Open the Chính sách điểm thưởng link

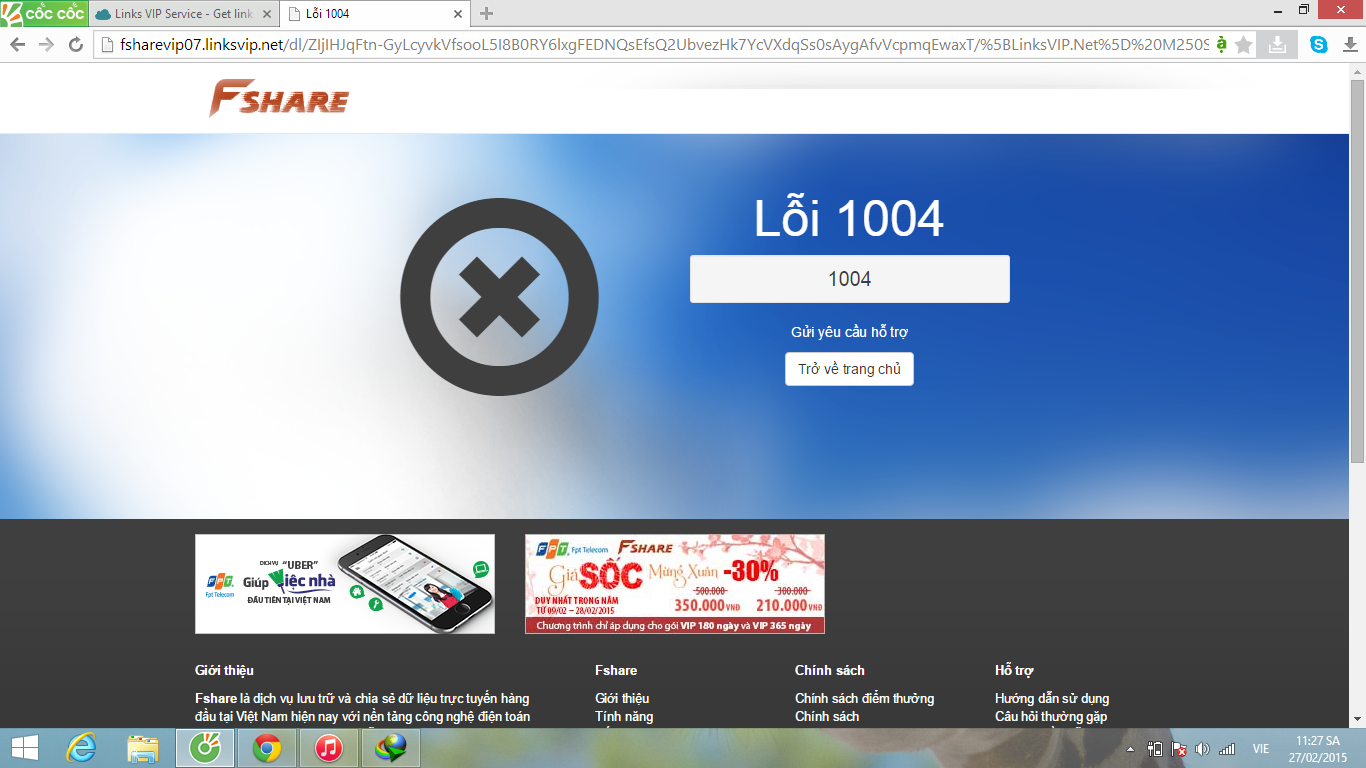(x=864, y=698)
